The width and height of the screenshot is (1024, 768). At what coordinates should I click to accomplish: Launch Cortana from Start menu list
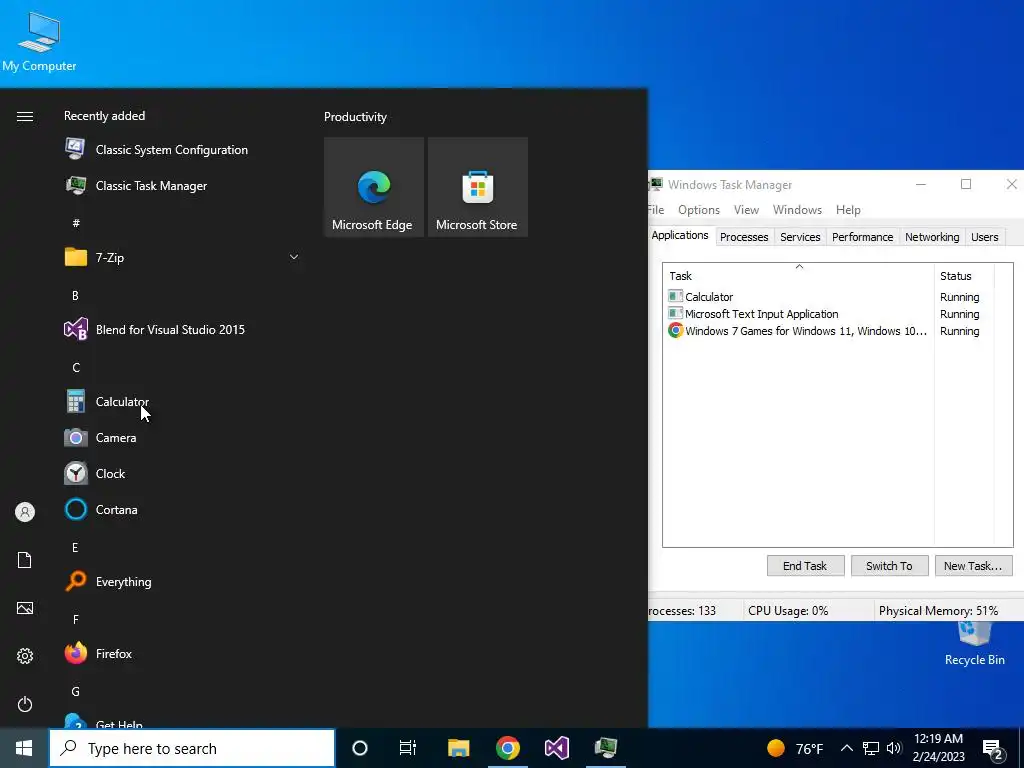tap(101, 509)
